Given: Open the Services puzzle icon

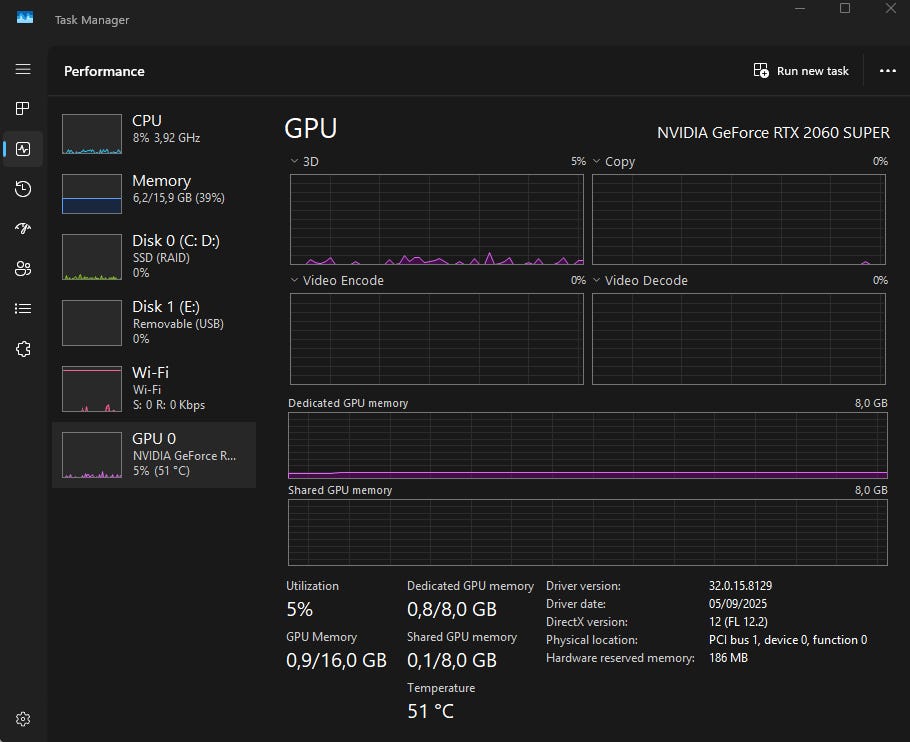Looking at the screenshot, I should [x=23, y=349].
